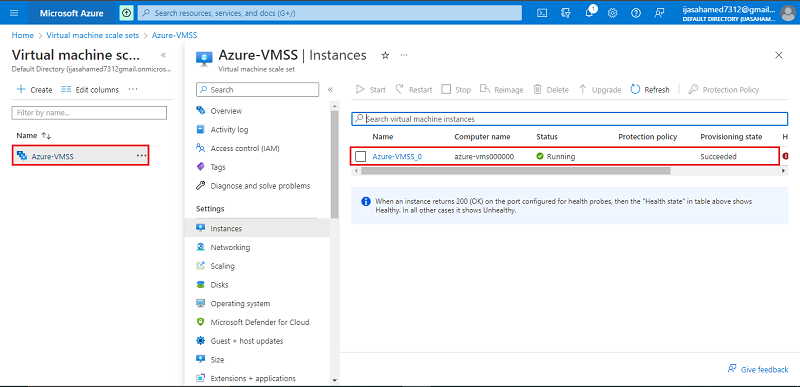Image resolution: width=800 pixels, height=387 pixels.
Task: Collapse the resource menu sidebar chevron
Action: tap(330, 90)
